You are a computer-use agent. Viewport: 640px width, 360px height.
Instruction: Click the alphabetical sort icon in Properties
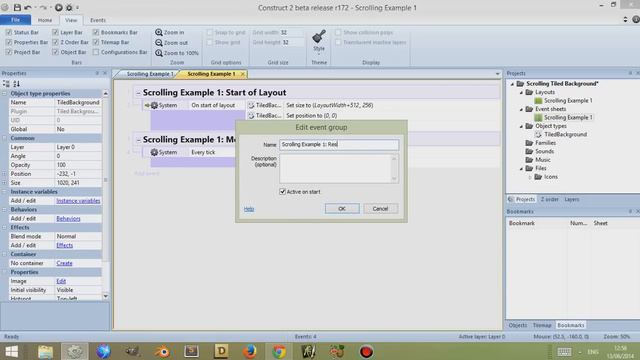click(x=16, y=84)
